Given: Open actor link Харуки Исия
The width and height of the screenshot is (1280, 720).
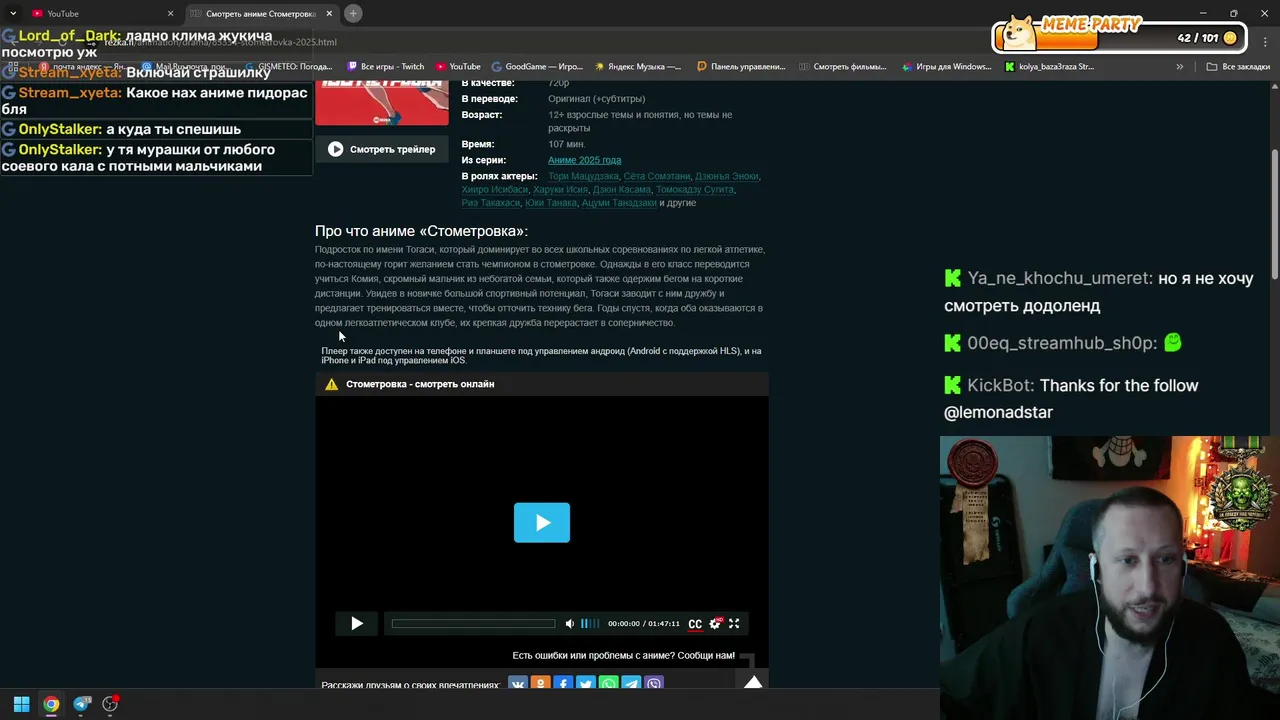Looking at the screenshot, I should click(560, 189).
